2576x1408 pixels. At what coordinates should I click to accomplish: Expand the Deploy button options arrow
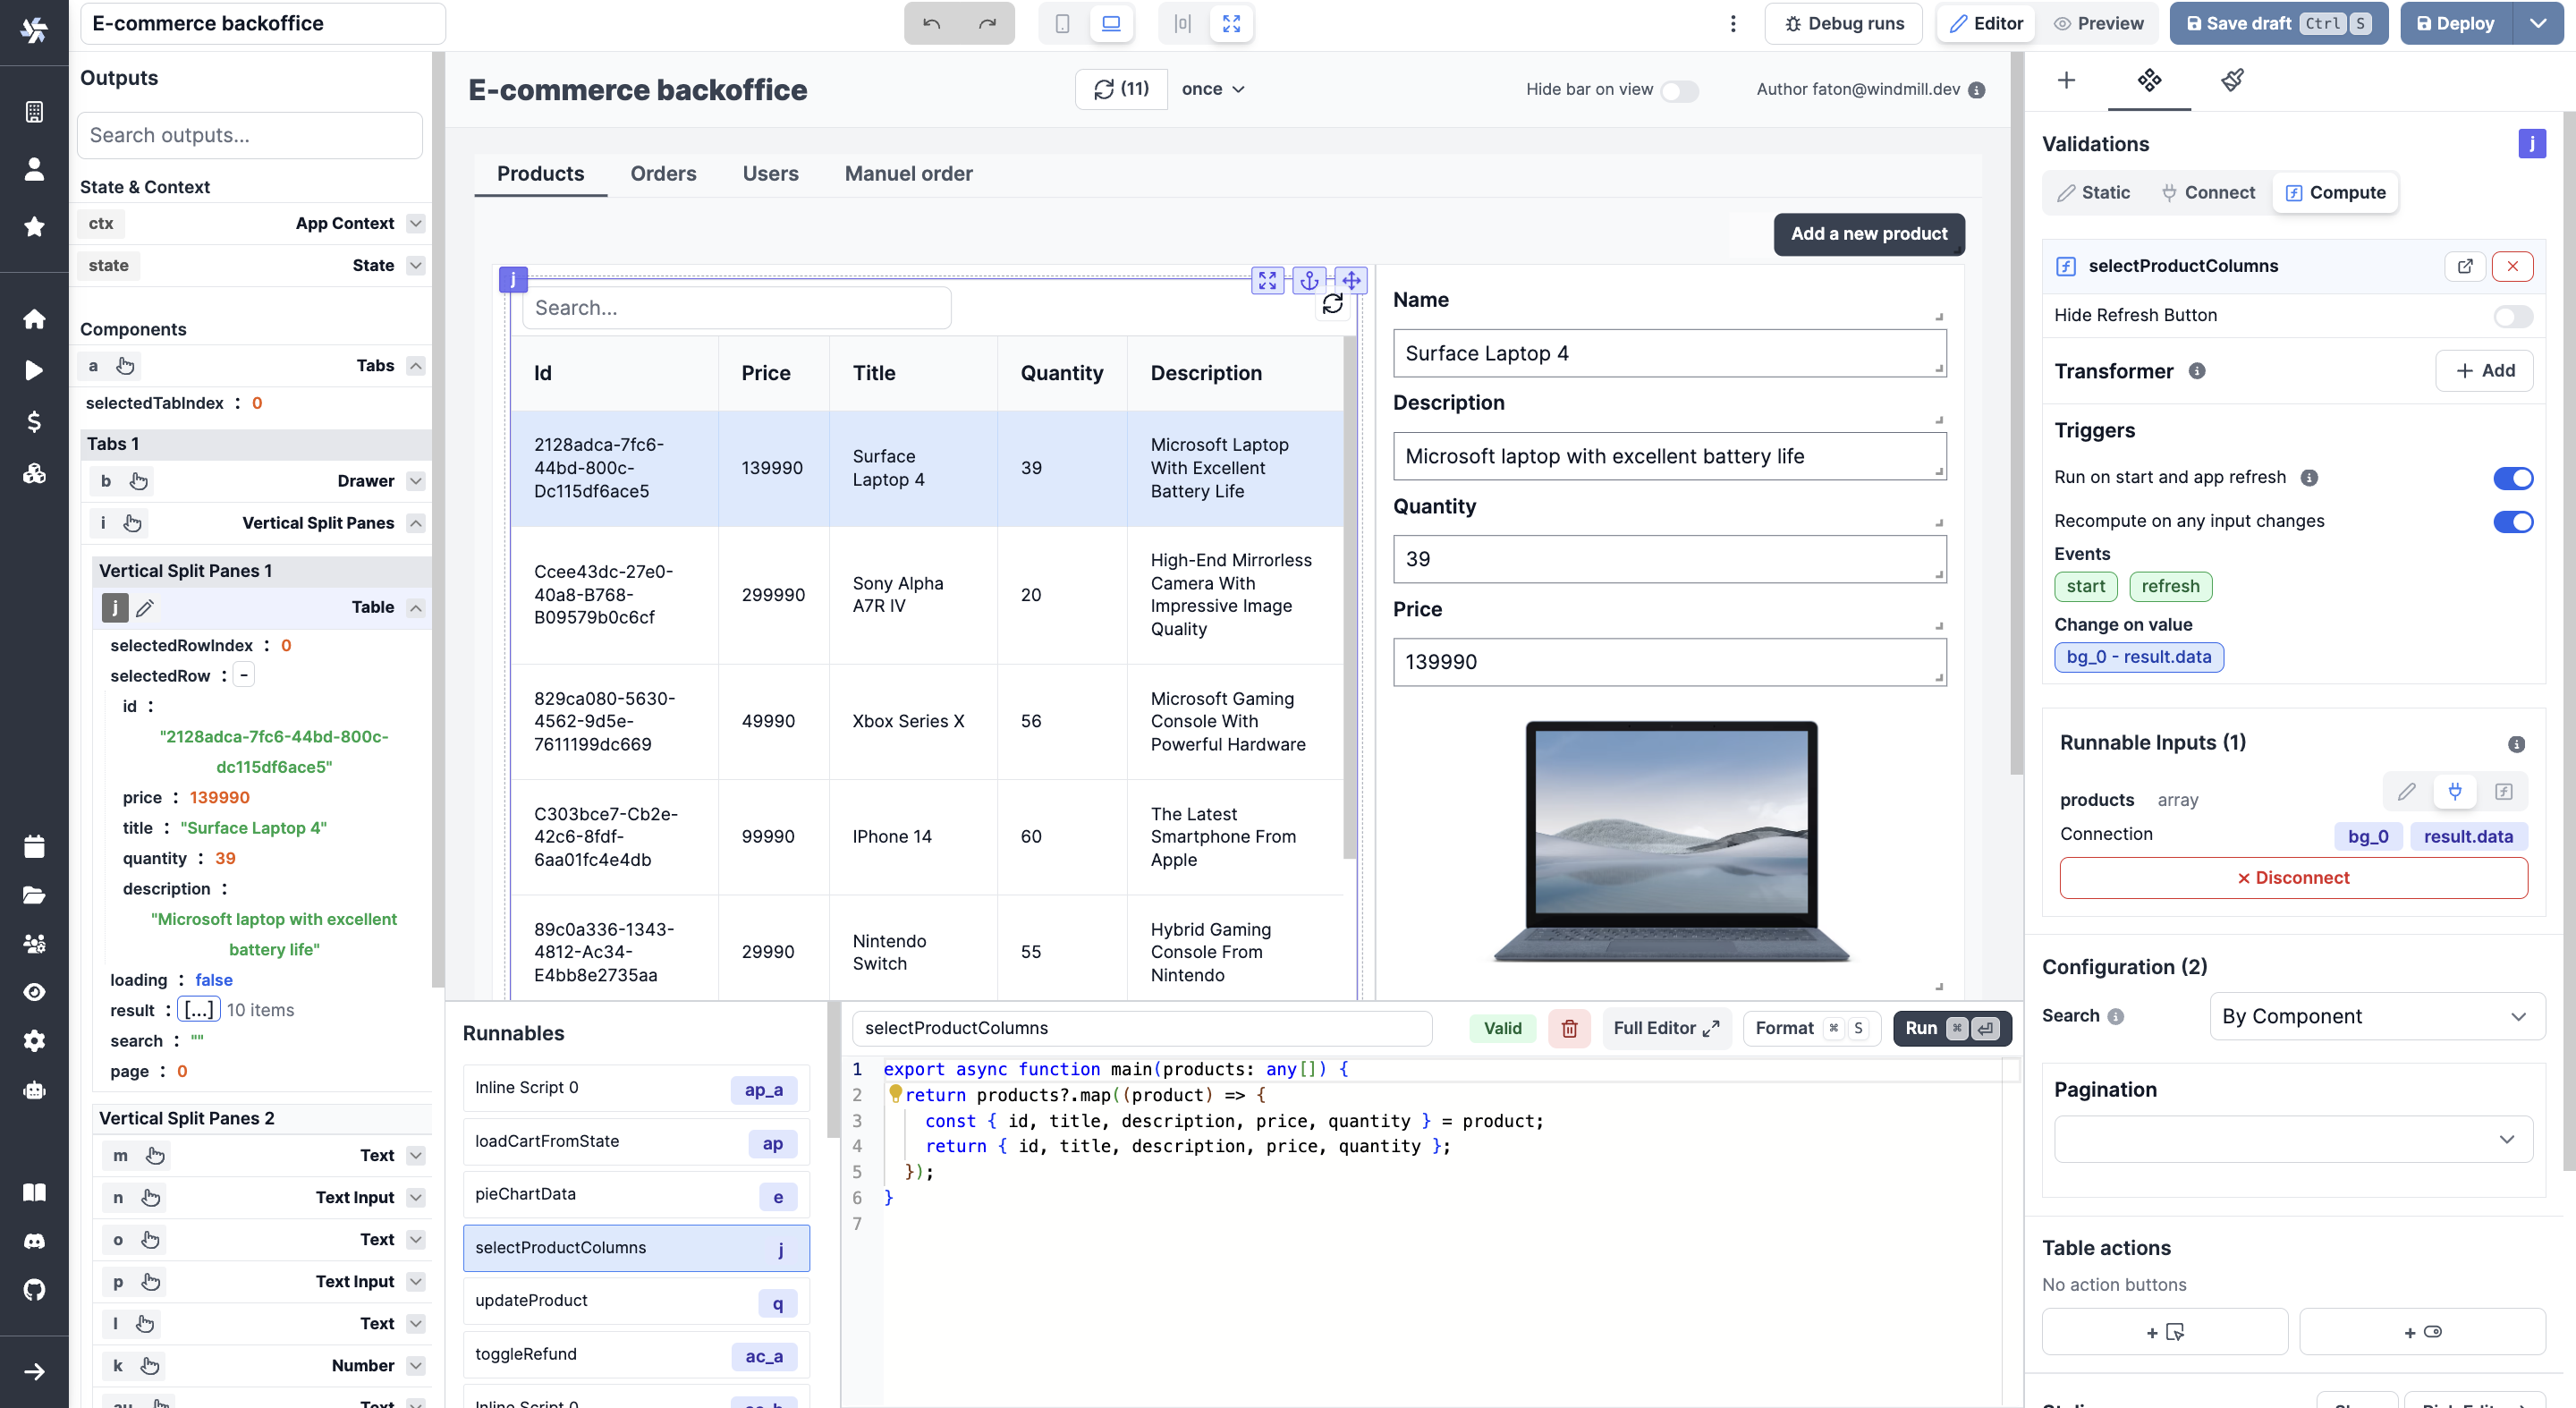coord(2536,22)
